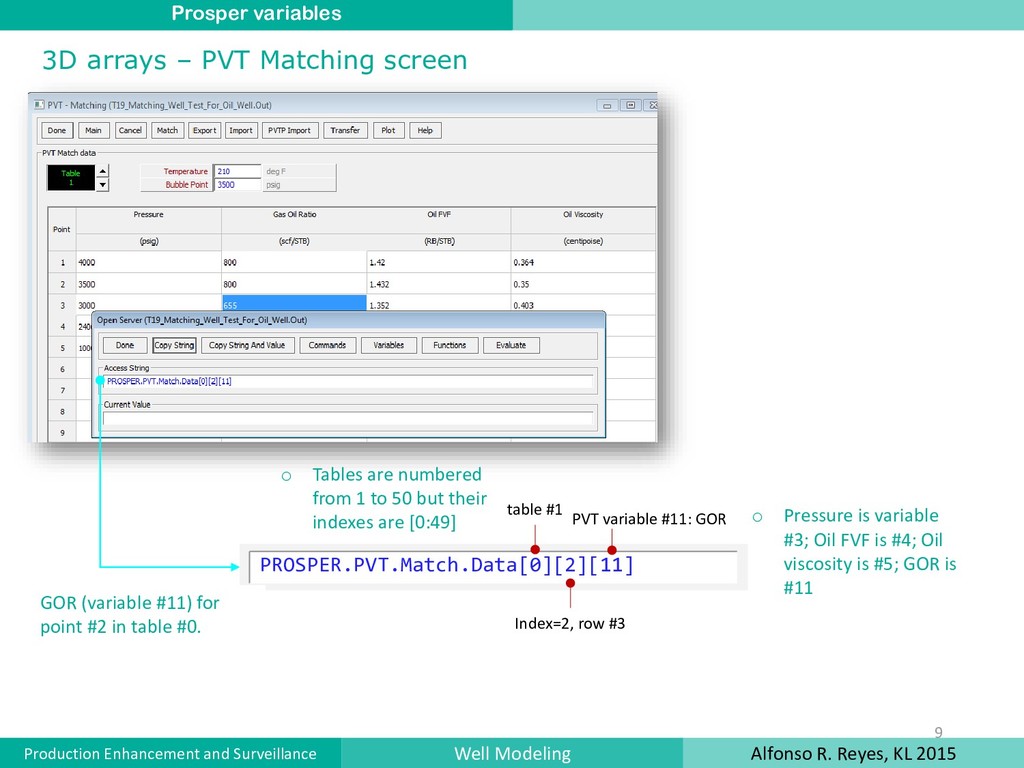Open Help in the PVT Matching window
The image size is (1024, 768).
pyautogui.click(x=425, y=131)
